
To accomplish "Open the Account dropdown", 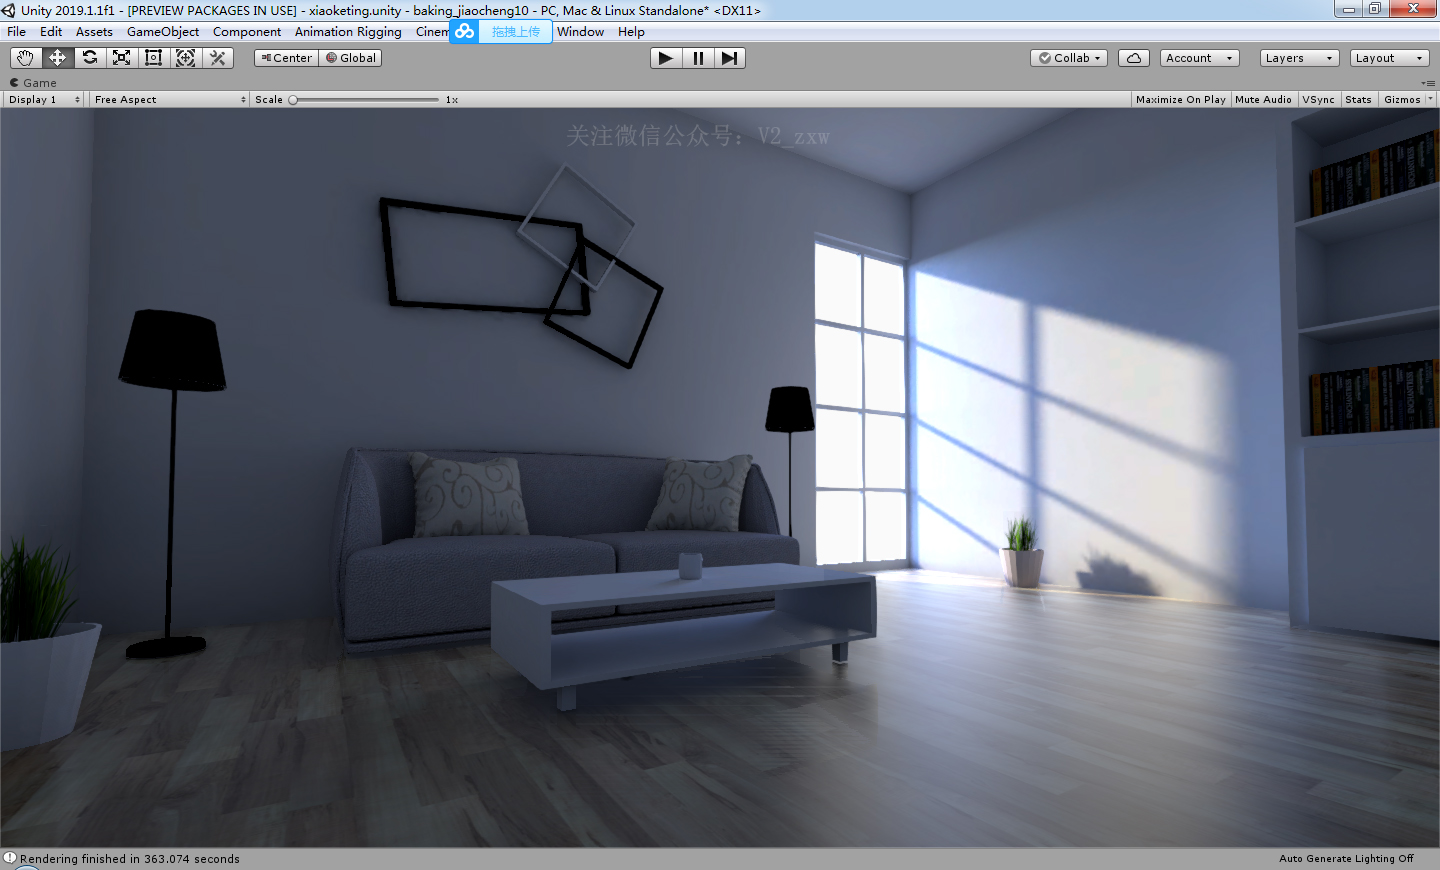I will pos(1200,58).
